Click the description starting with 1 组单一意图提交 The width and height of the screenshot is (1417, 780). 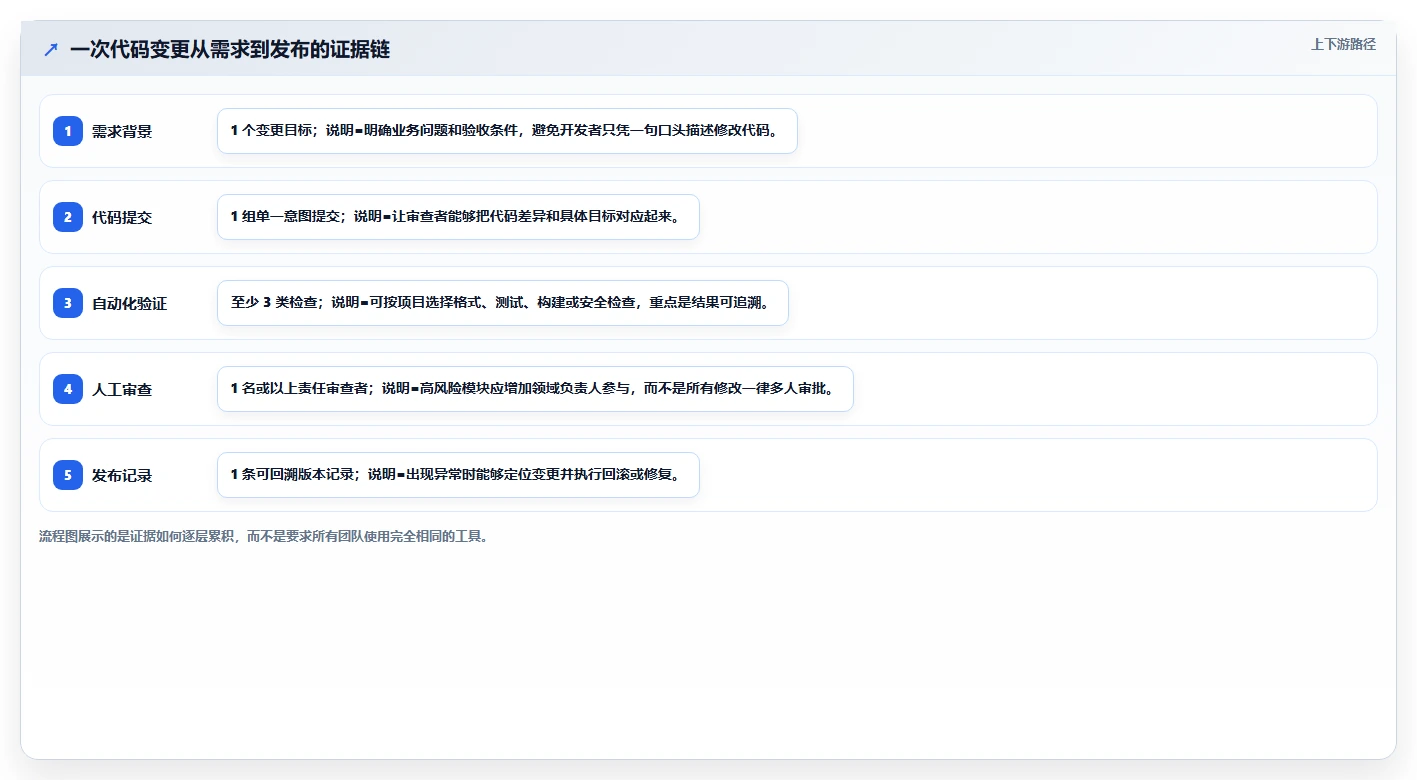pos(458,217)
